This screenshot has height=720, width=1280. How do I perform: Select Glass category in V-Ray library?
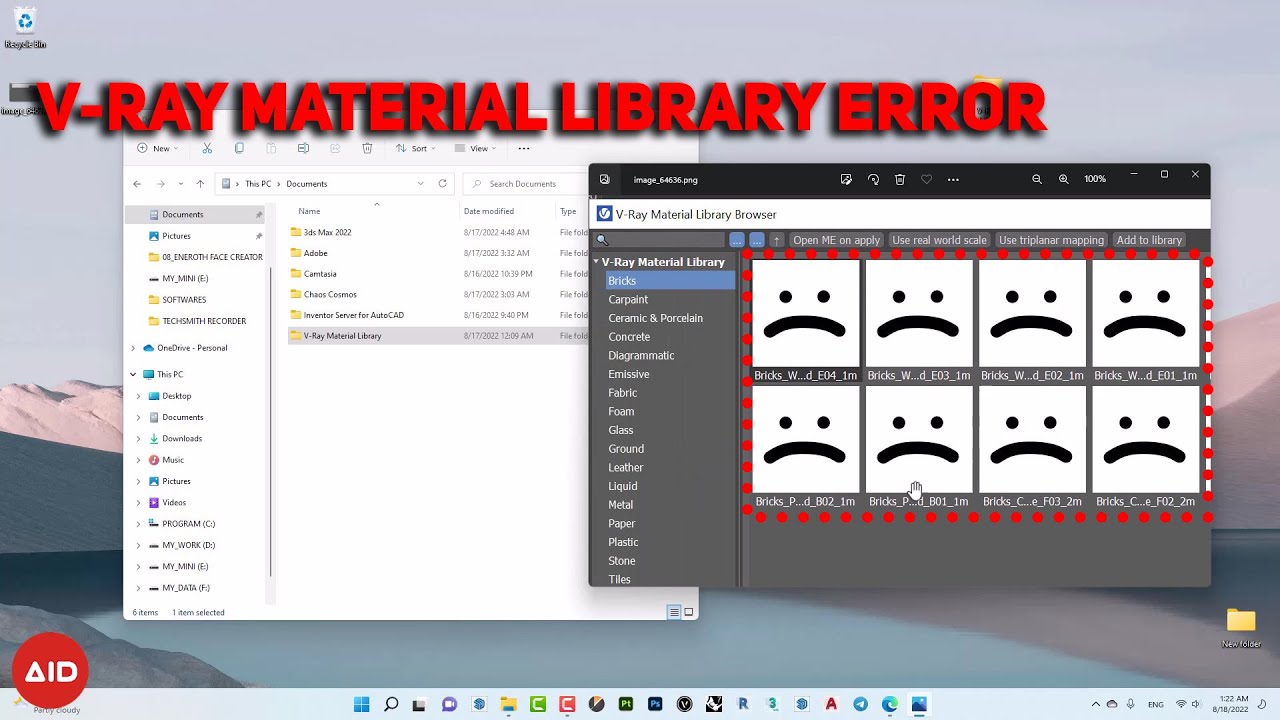coord(621,430)
